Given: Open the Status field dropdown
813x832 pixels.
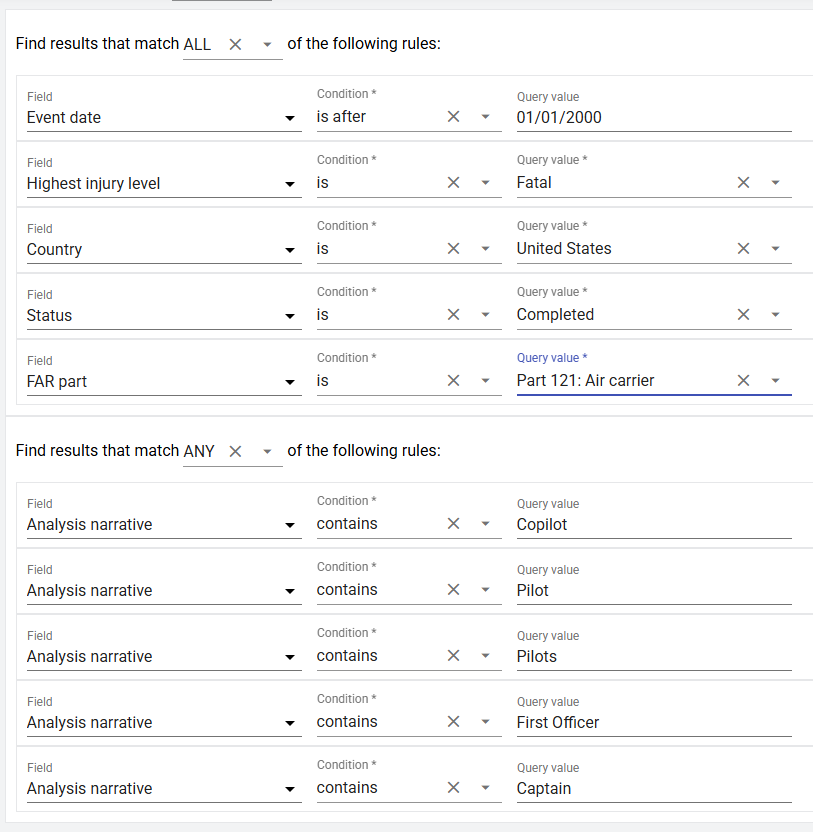Looking at the screenshot, I should click(290, 316).
